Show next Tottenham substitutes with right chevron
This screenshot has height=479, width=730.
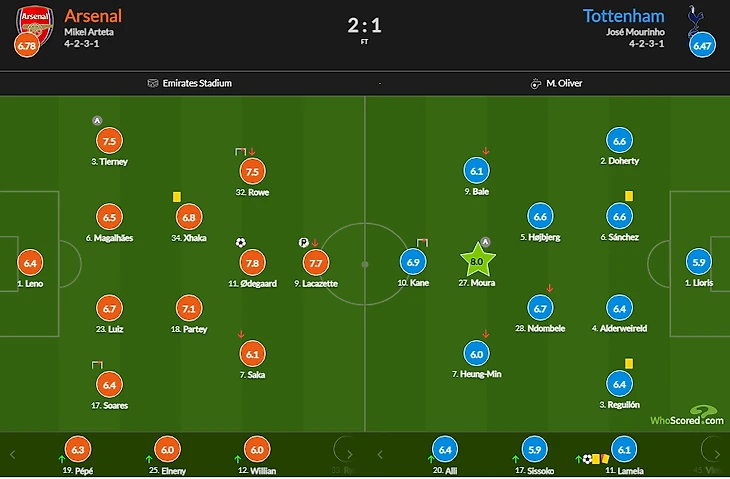coord(717,454)
